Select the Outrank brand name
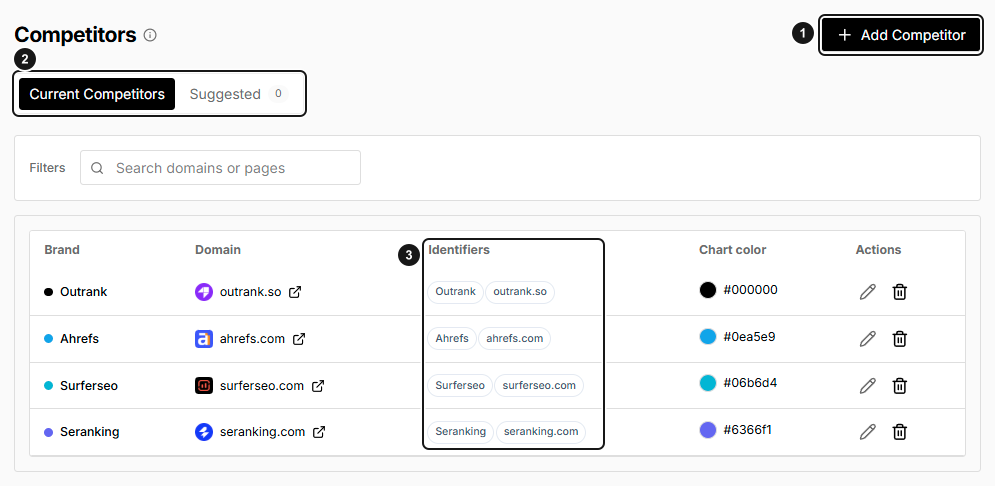This screenshot has height=486, width=995. pyautogui.click(x=84, y=292)
